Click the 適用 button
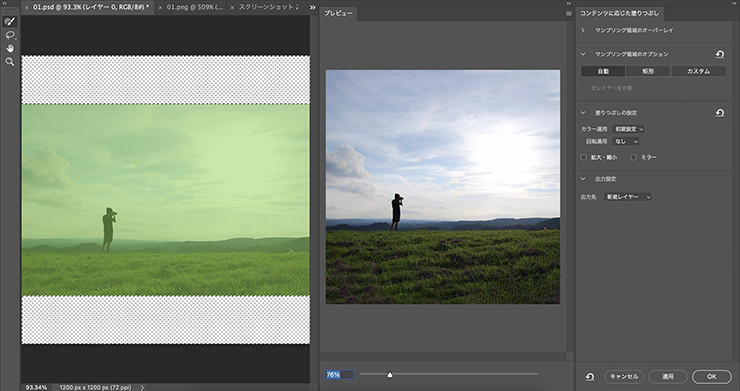The image size is (740, 391). [668, 376]
